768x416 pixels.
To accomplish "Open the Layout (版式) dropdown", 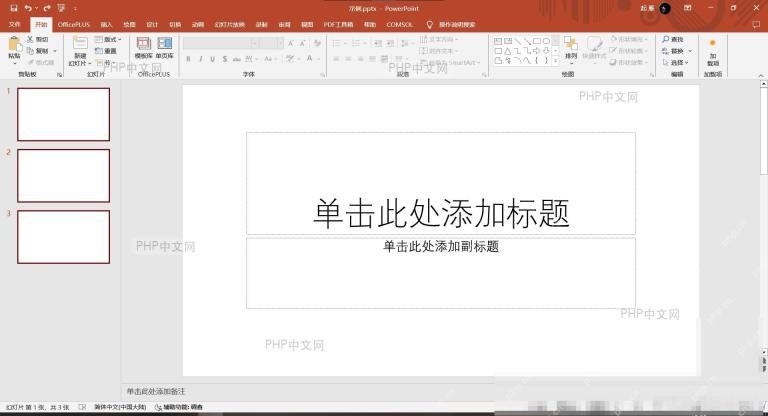I will coord(108,39).
